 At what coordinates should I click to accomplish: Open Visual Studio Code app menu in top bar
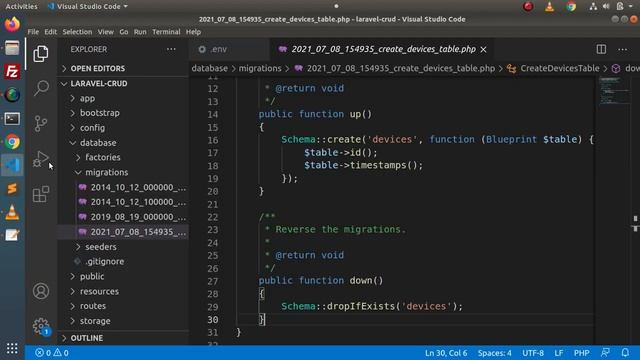(x=88, y=7)
